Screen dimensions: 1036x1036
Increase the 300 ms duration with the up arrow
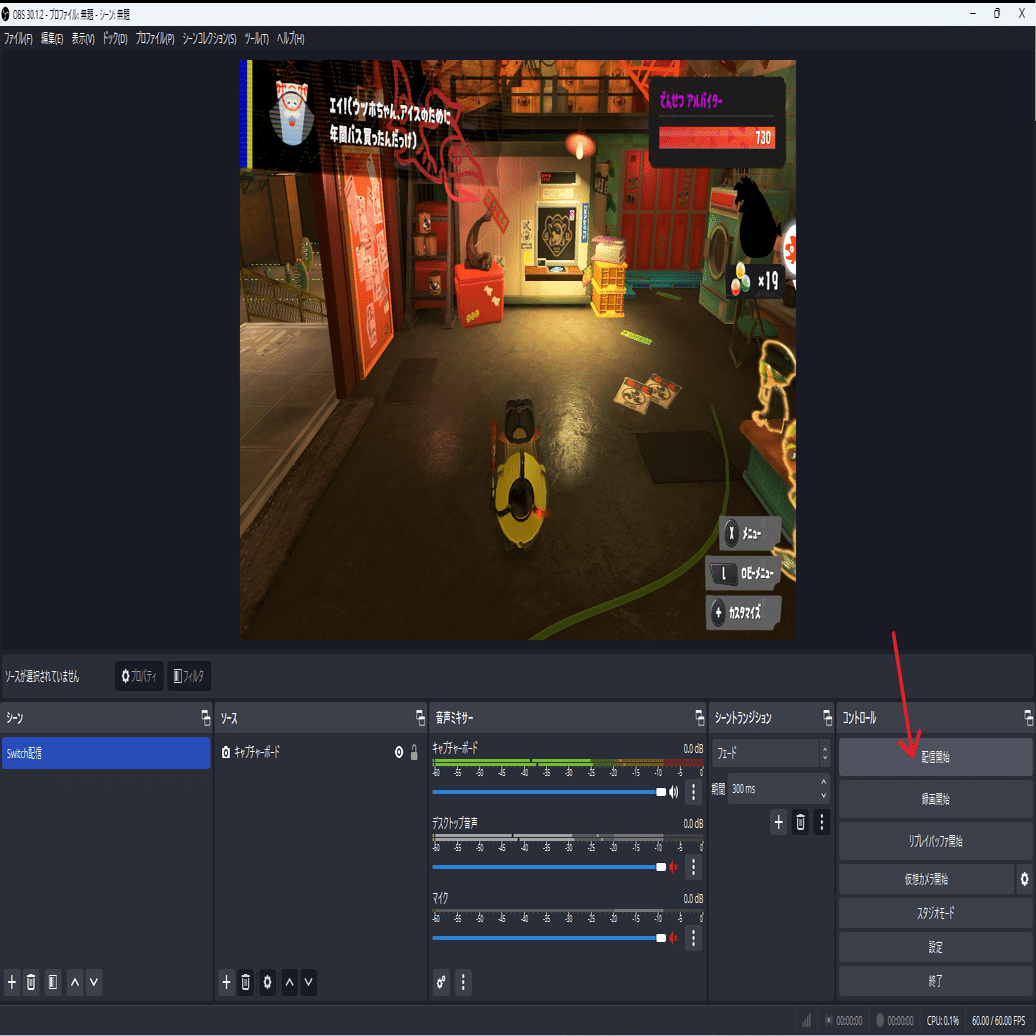[823, 782]
